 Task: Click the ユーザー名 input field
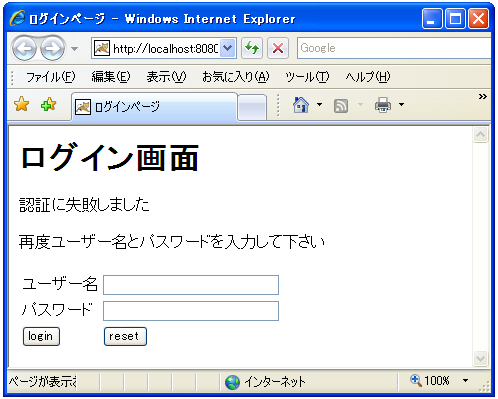pos(191,285)
